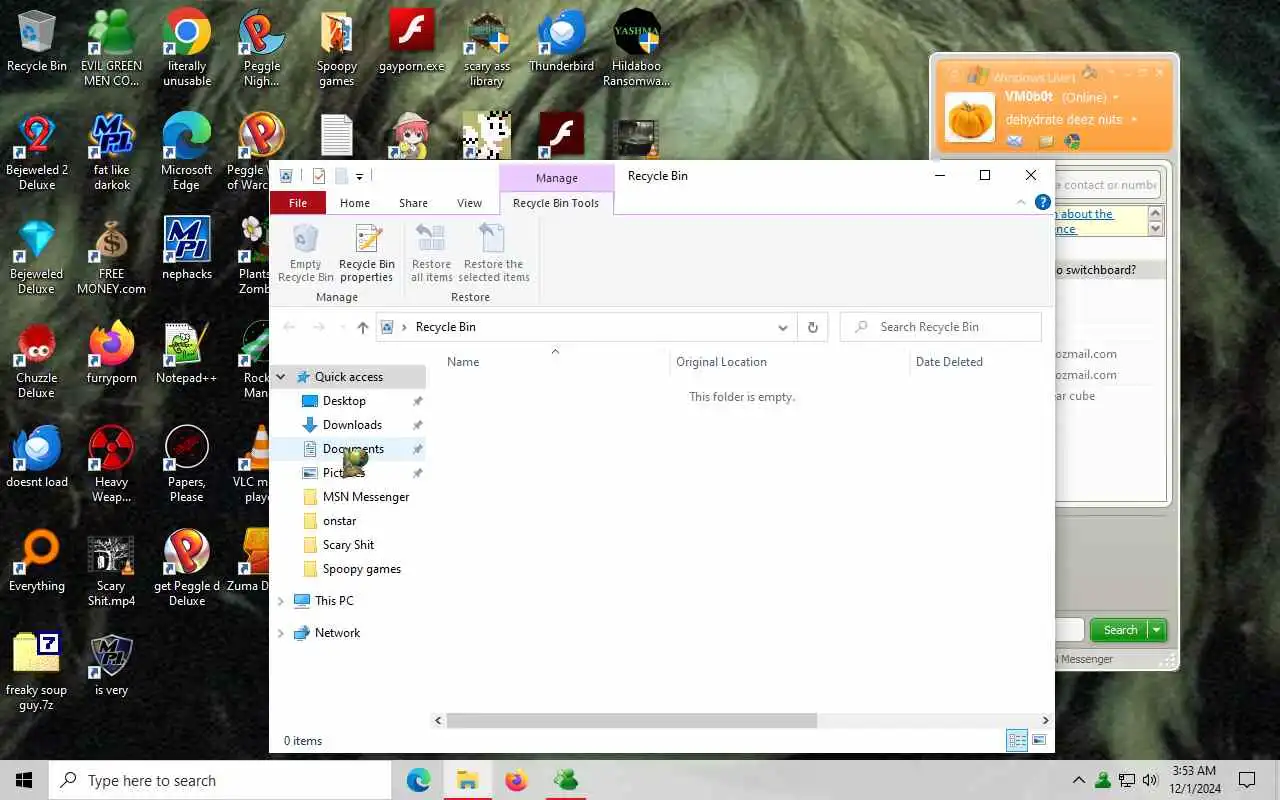Image resolution: width=1280 pixels, height=800 pixels.
Task: Expand the Network tree node
Action: pyautogui.click(x=281, y=633)
